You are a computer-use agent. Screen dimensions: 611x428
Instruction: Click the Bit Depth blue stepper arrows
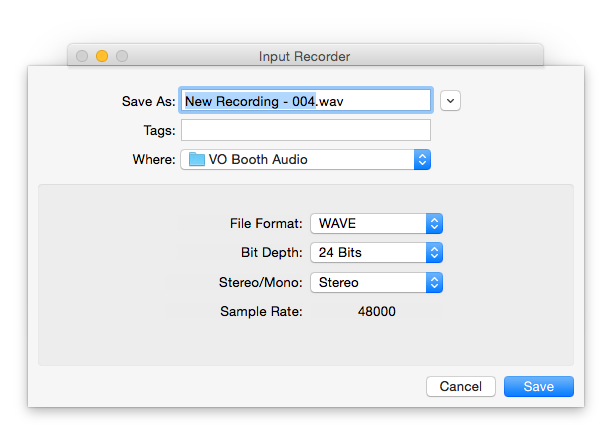(x=434, y=253)
